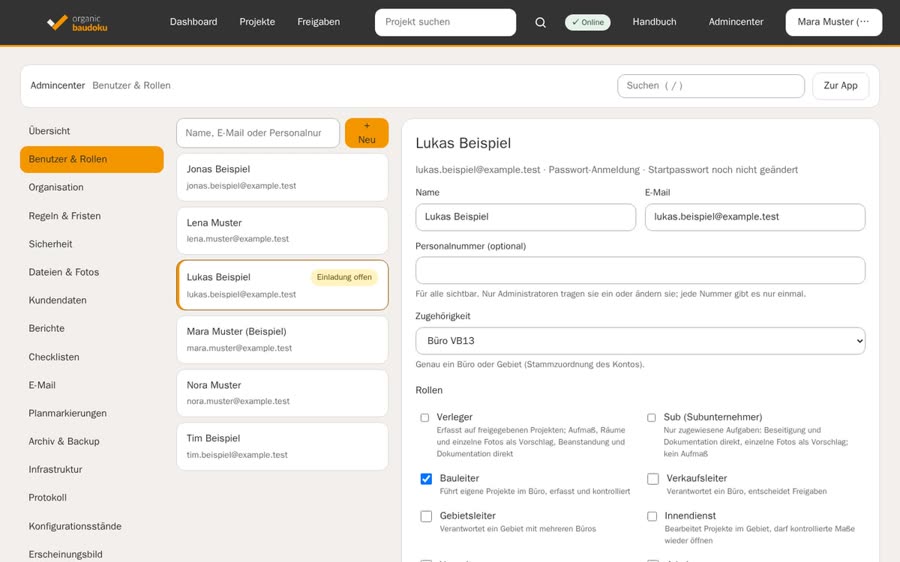
Task: Click the E-Mail input field
Action: tap(755, 217)
